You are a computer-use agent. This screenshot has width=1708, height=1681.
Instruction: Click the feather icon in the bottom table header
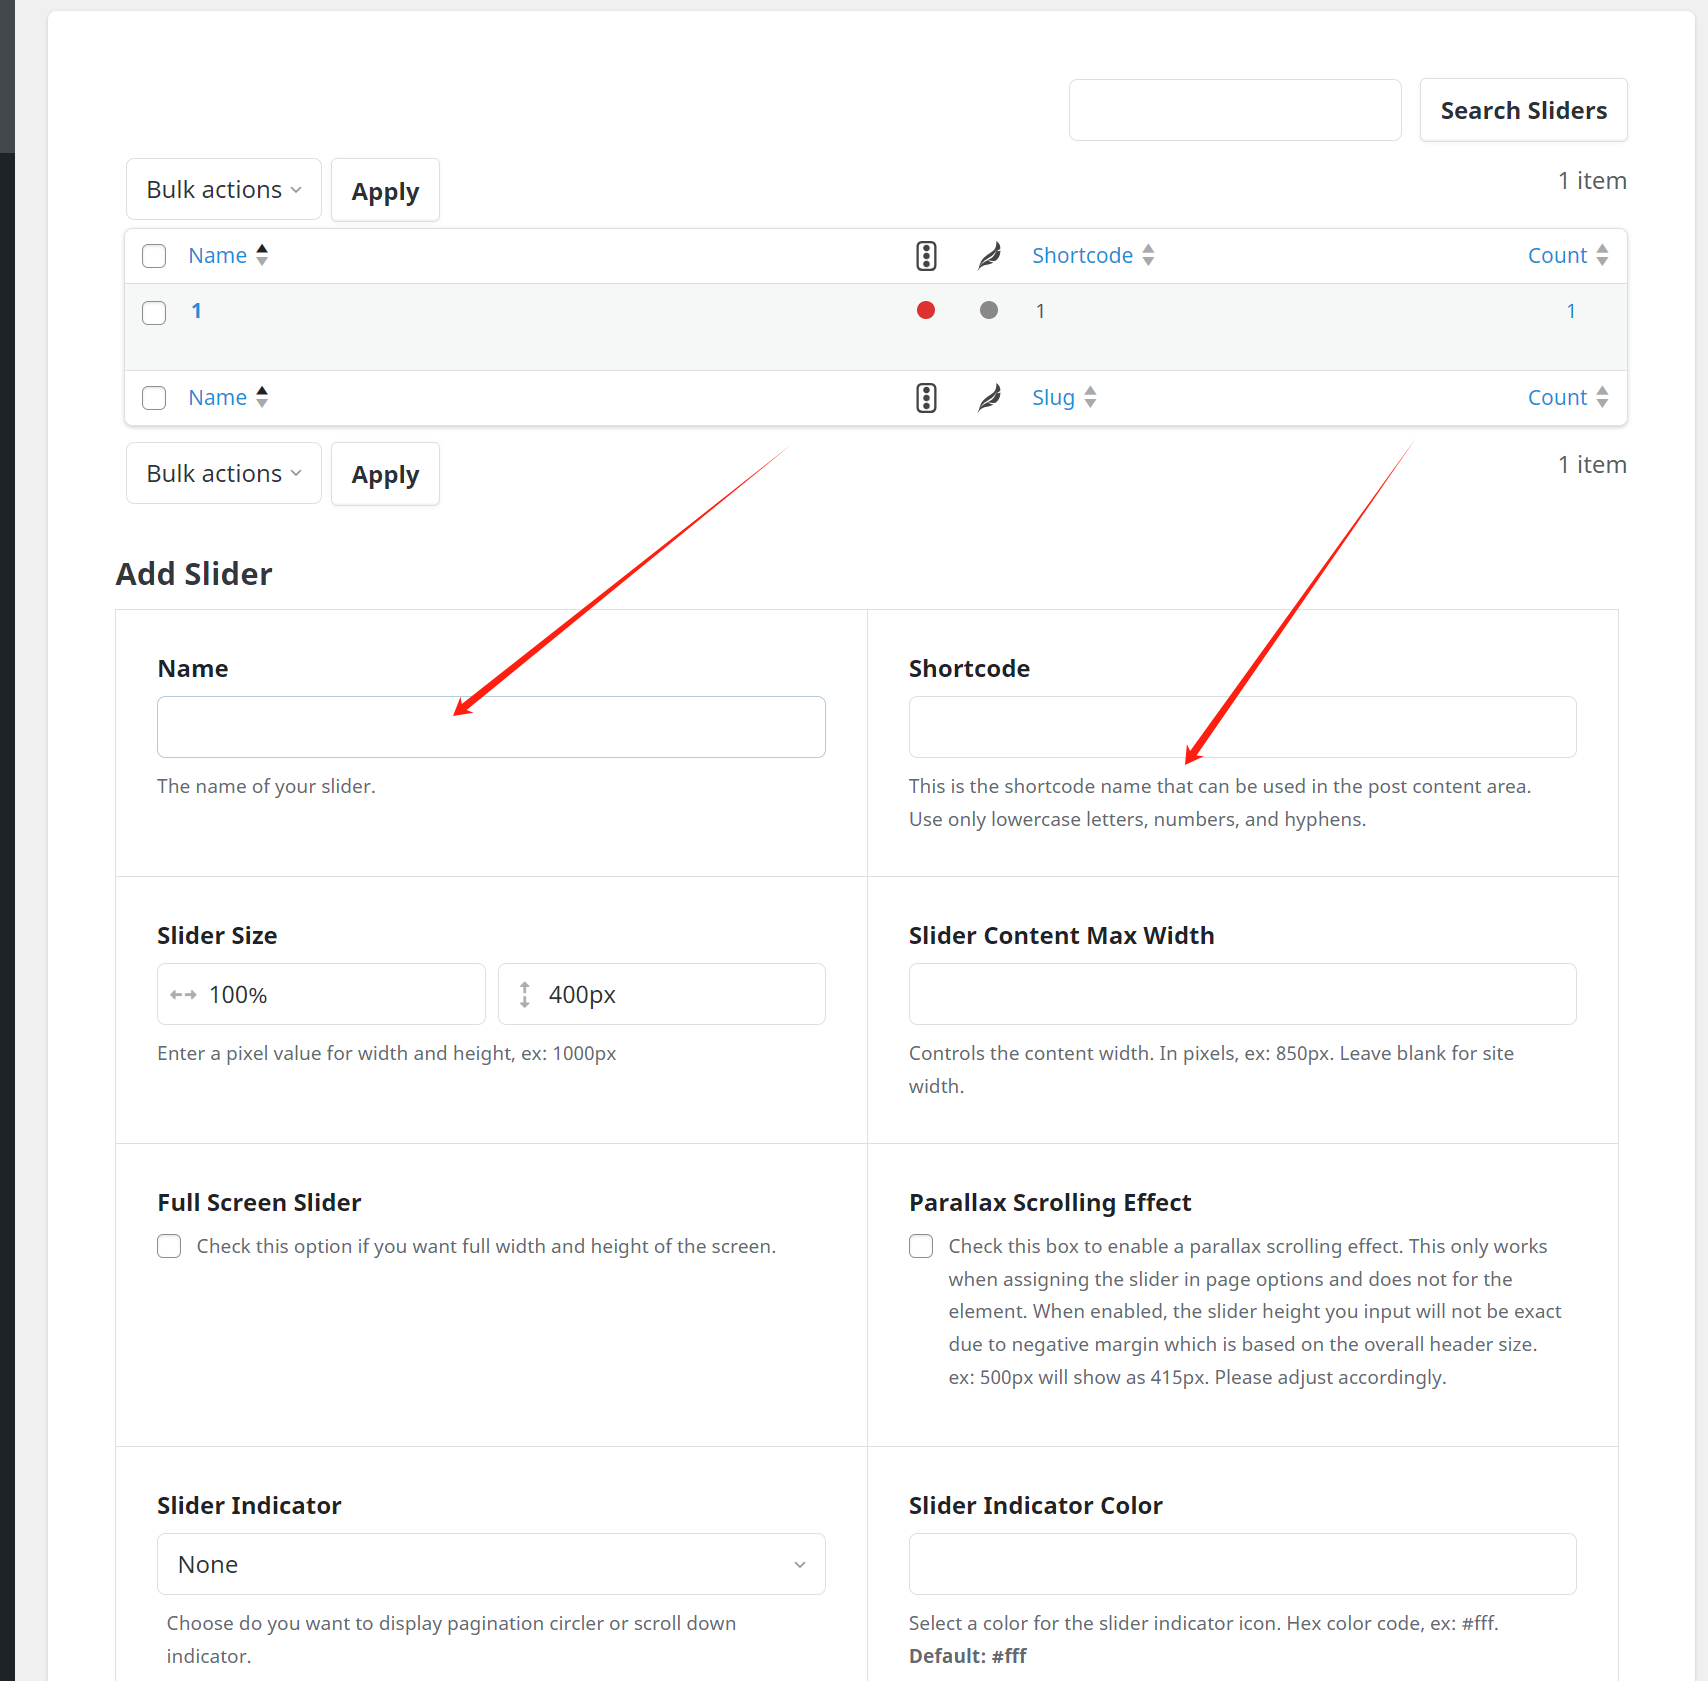coord(989,397)
